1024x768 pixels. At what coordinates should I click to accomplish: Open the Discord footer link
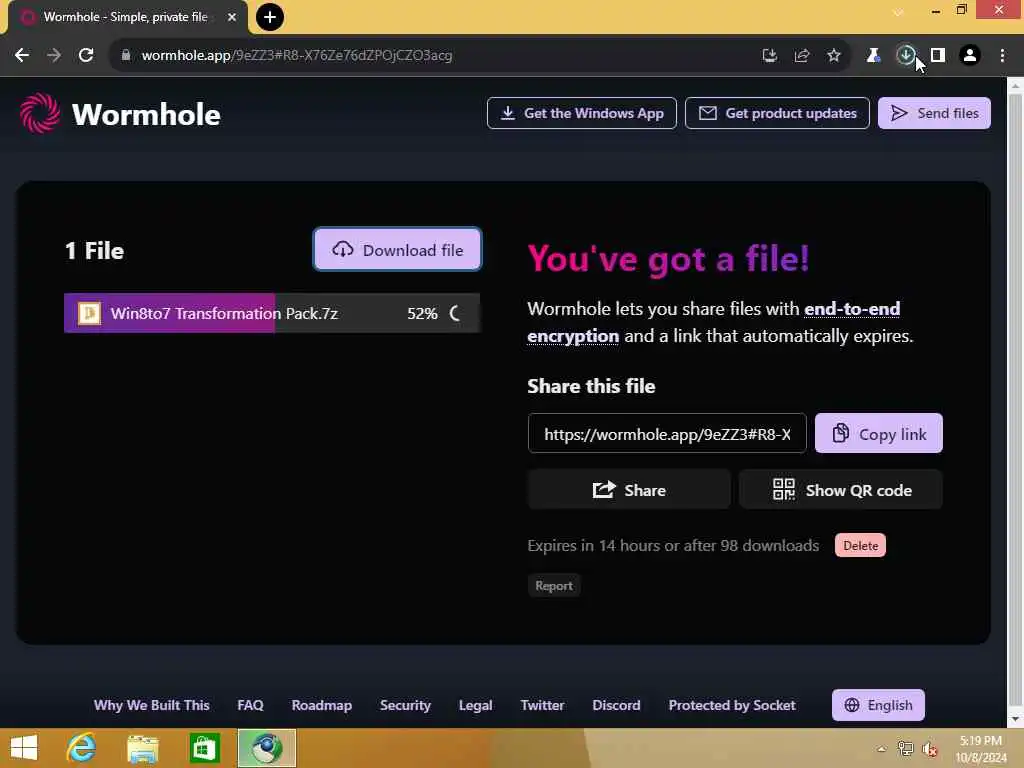coord(616,705)
